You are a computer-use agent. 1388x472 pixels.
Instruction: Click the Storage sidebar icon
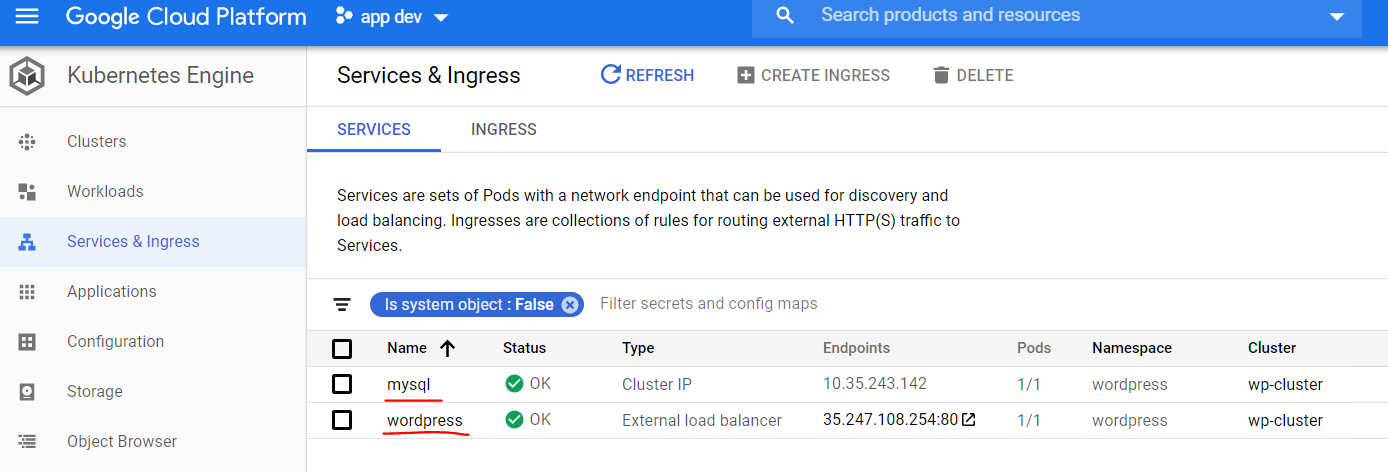pyautogui.click(x=27, y=392)
